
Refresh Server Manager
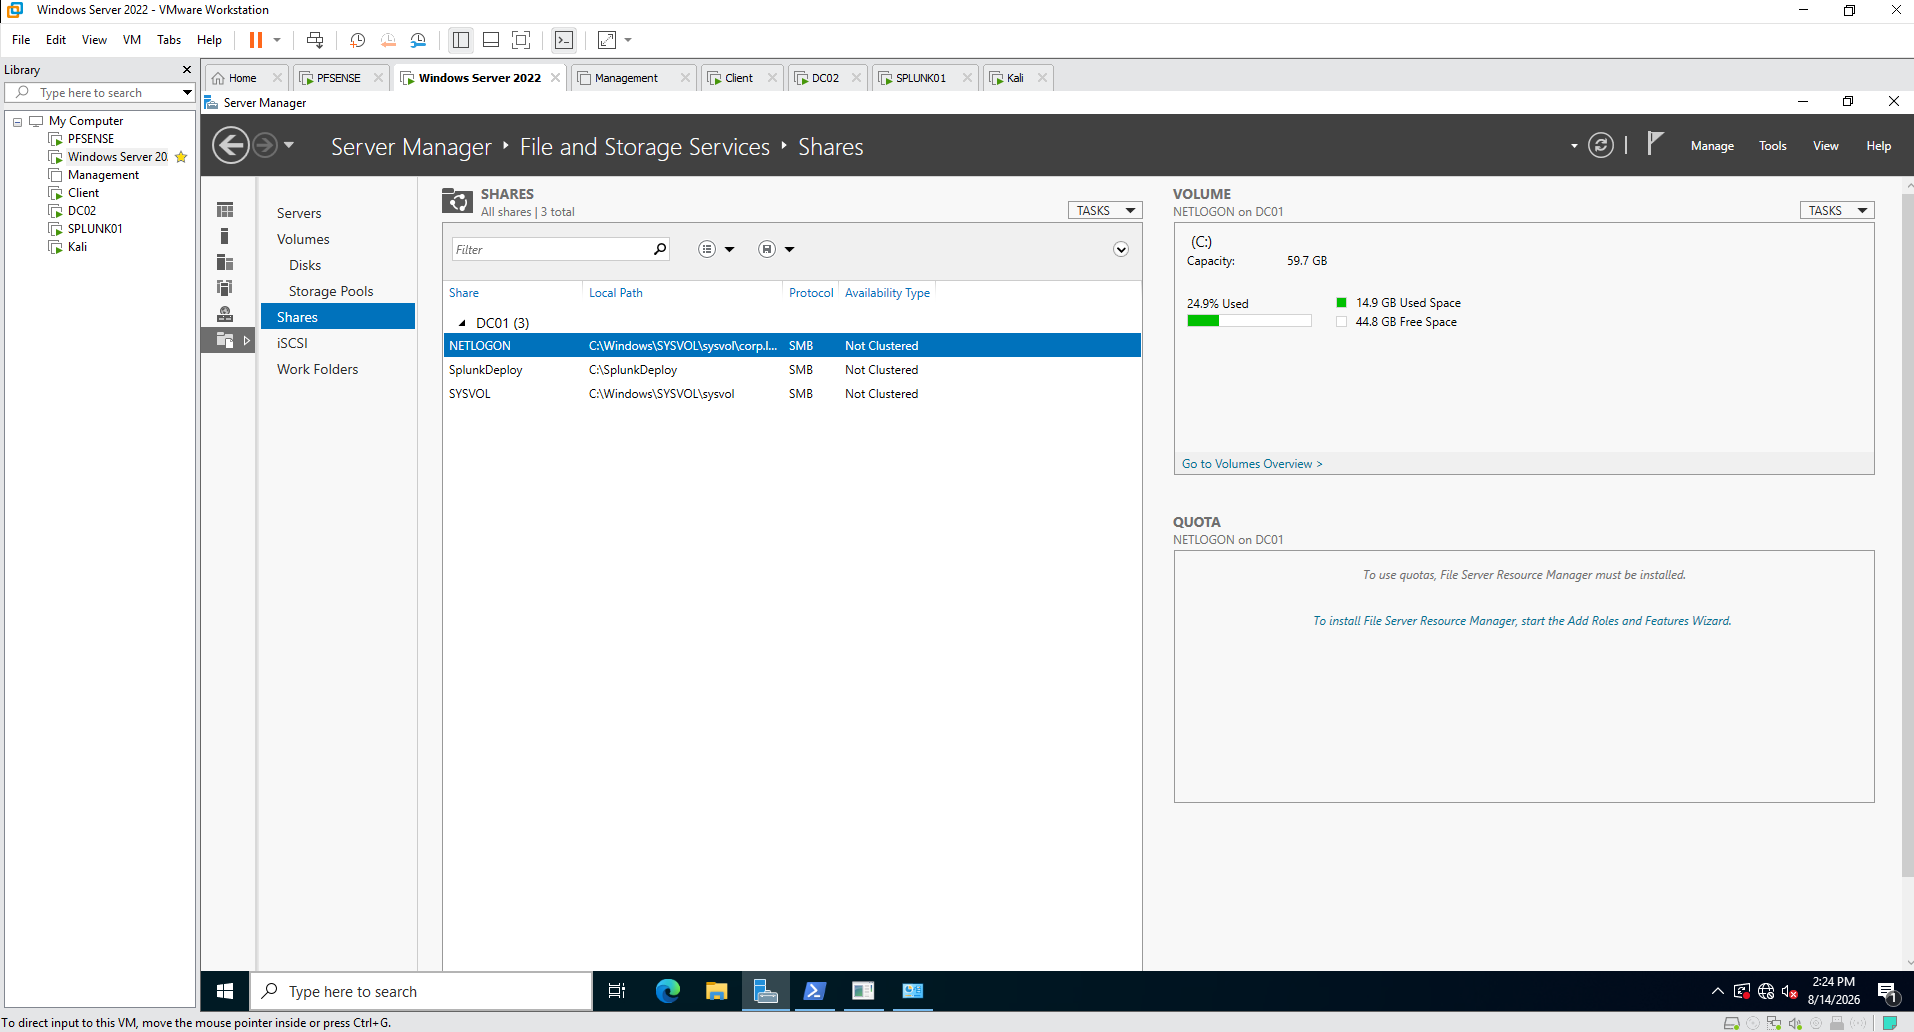pos(1601,146)
